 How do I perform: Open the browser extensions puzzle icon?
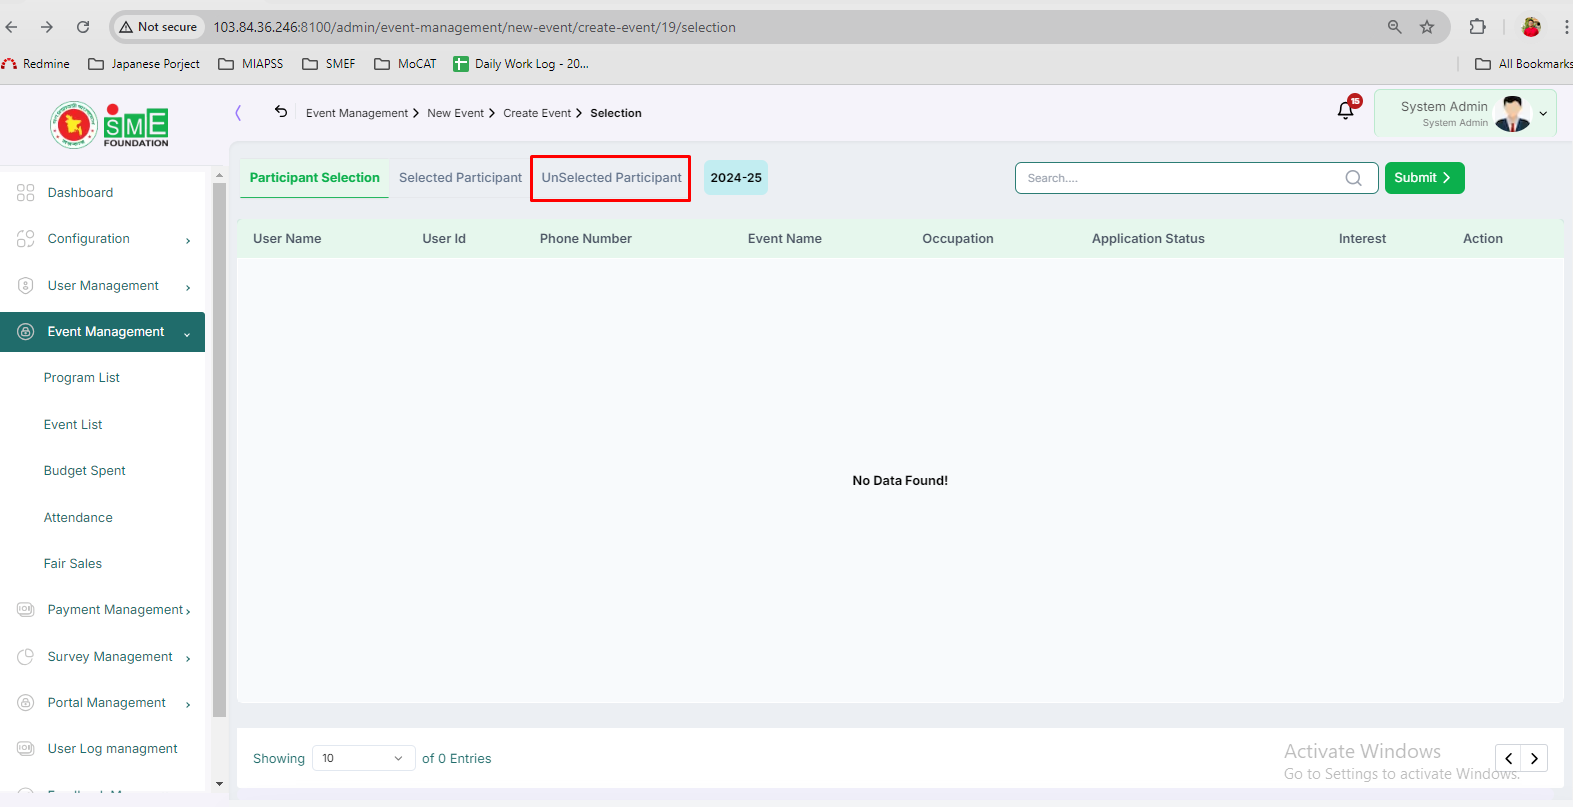[x=1478, y=27]
